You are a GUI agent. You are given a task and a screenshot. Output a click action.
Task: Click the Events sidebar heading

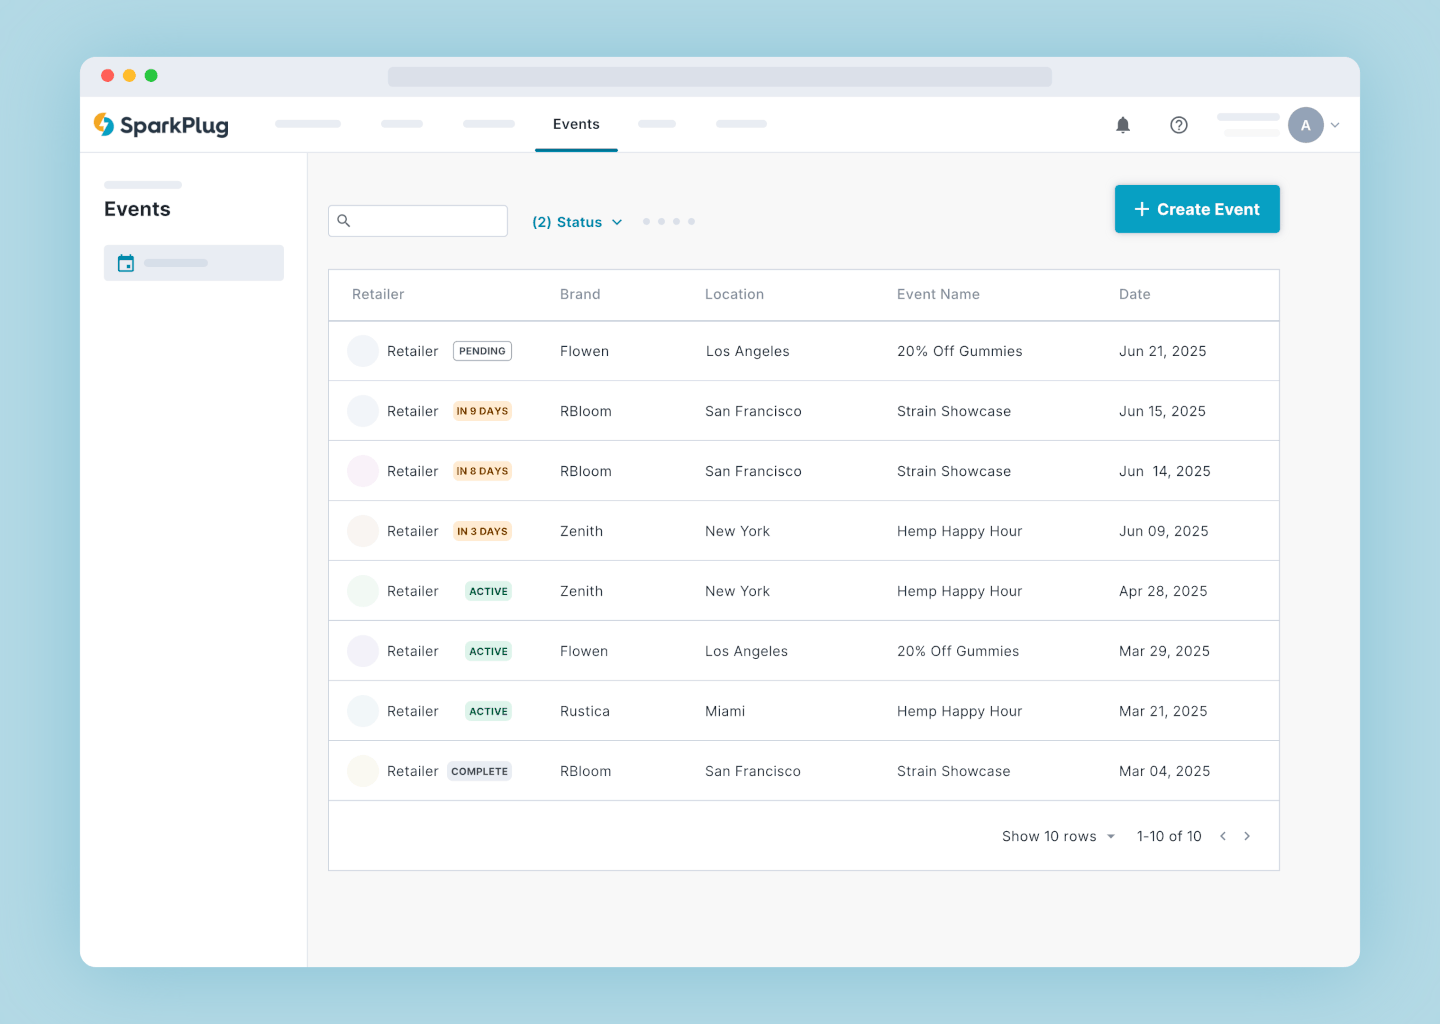137,209
